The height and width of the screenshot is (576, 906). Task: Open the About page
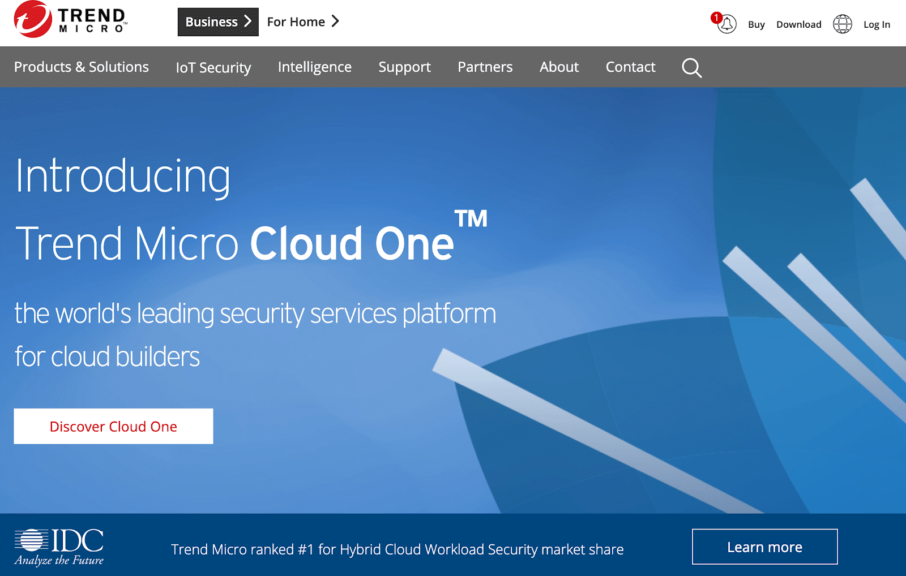[558, 67]
